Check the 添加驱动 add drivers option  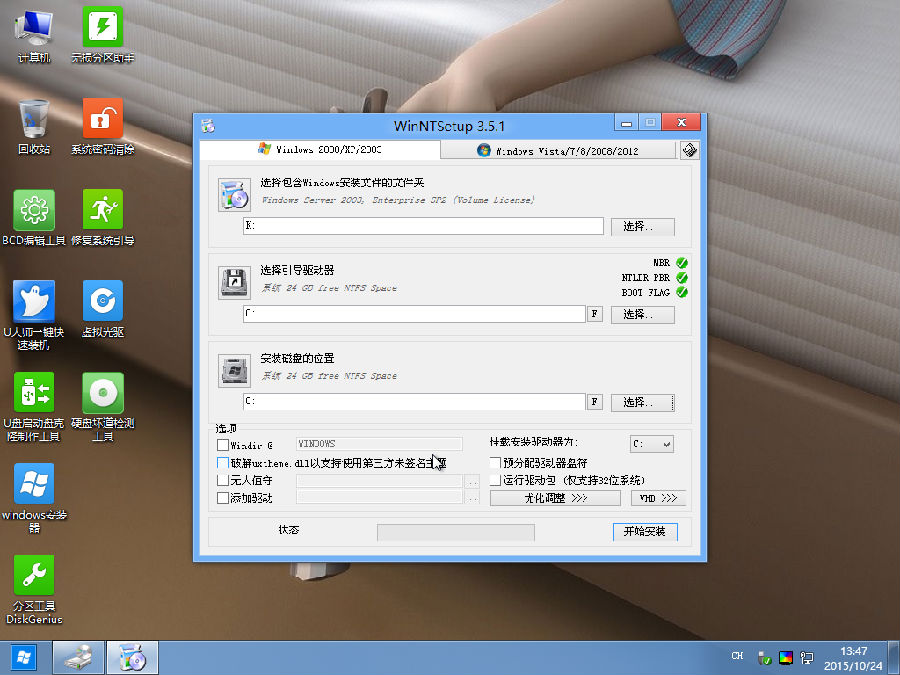pyautogui.click(x=223, y=498)
